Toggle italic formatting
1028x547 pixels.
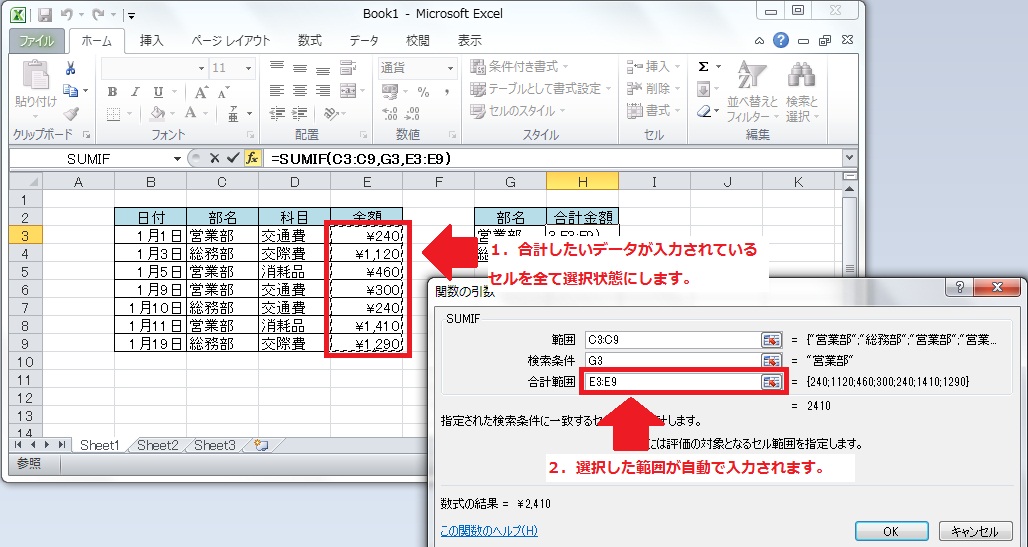135,92
